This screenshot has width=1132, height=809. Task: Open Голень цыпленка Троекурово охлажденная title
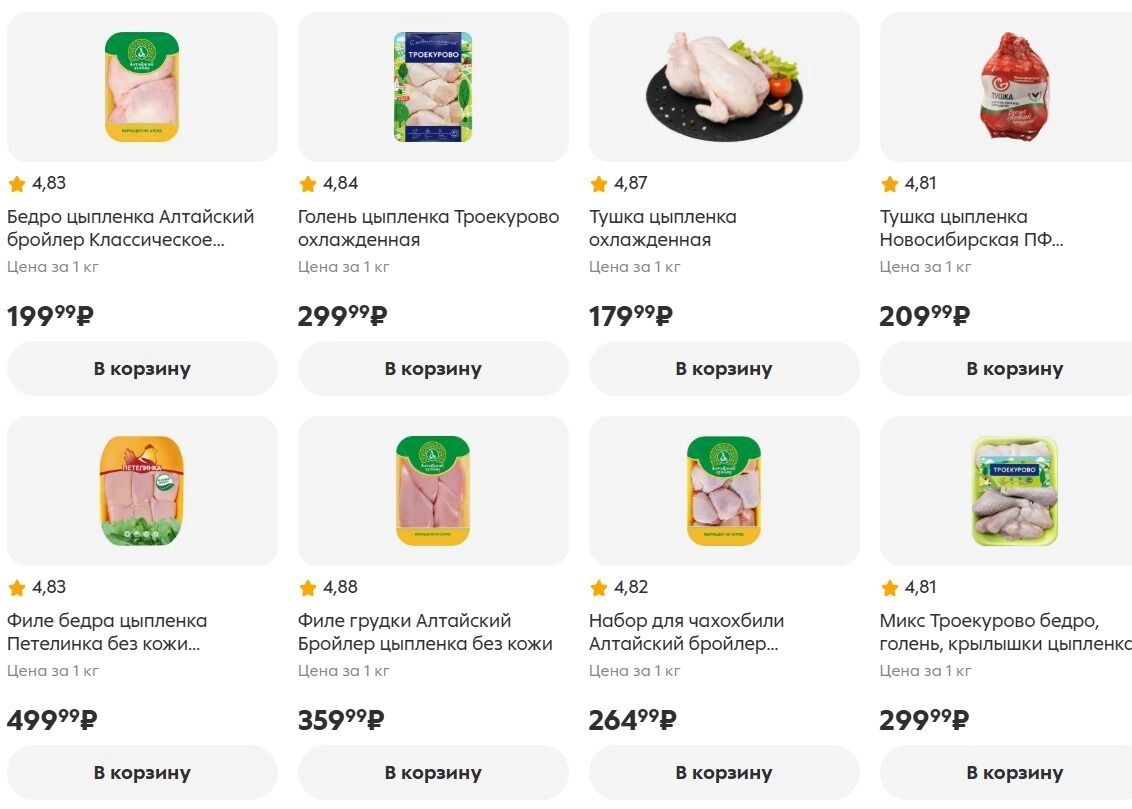pyautogui.click(x=428, y=229)
